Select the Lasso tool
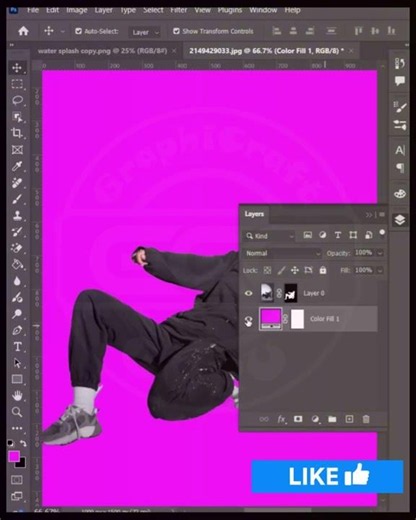This screenshot has height=520, width=416. click(17, 100)
